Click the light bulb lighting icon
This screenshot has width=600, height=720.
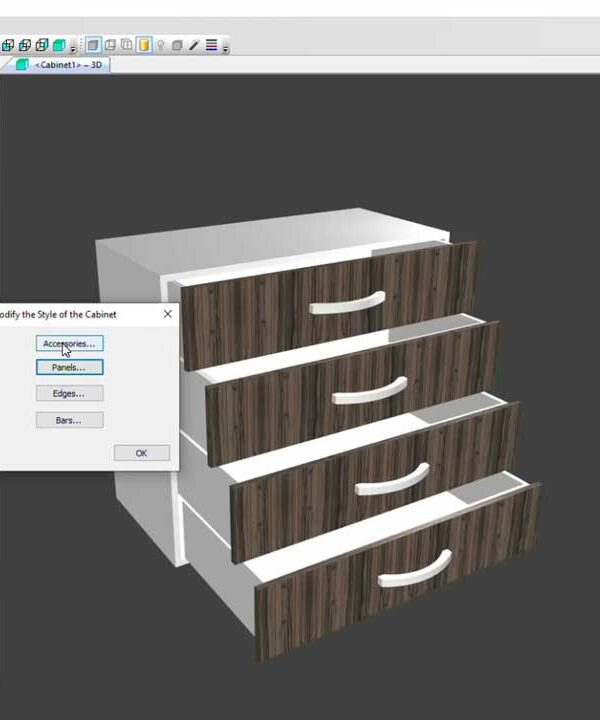tap(160, 45)
